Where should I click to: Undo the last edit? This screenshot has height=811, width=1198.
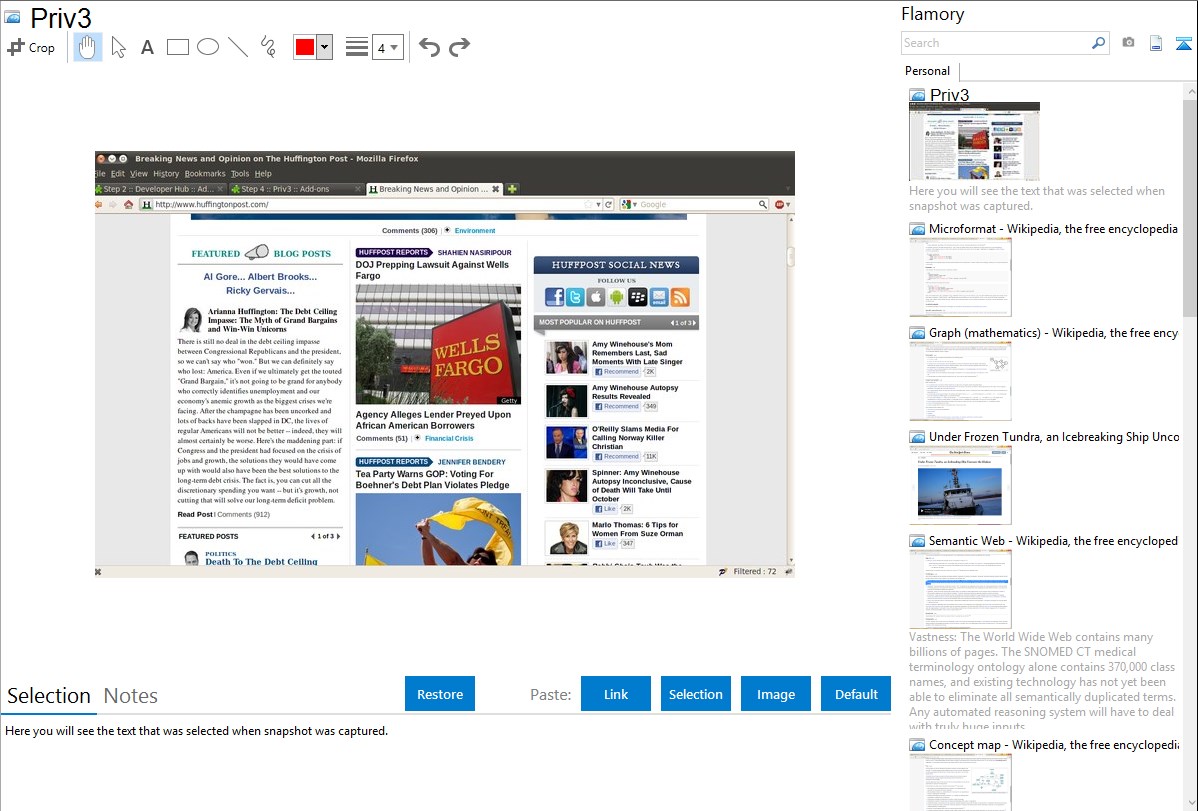[x=429, y=47]
